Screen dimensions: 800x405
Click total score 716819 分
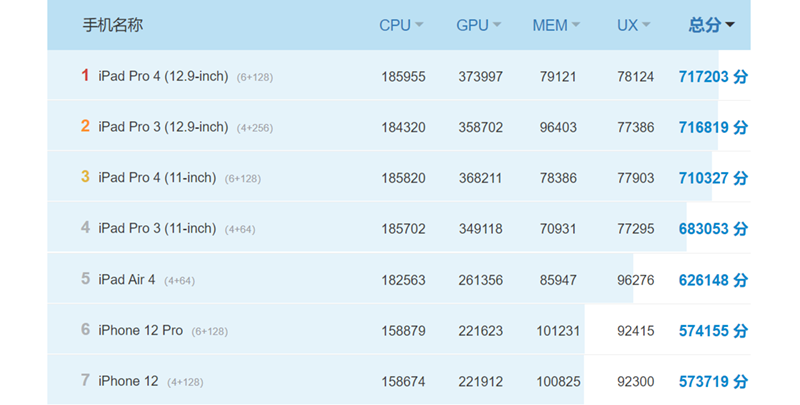[712, 127]
